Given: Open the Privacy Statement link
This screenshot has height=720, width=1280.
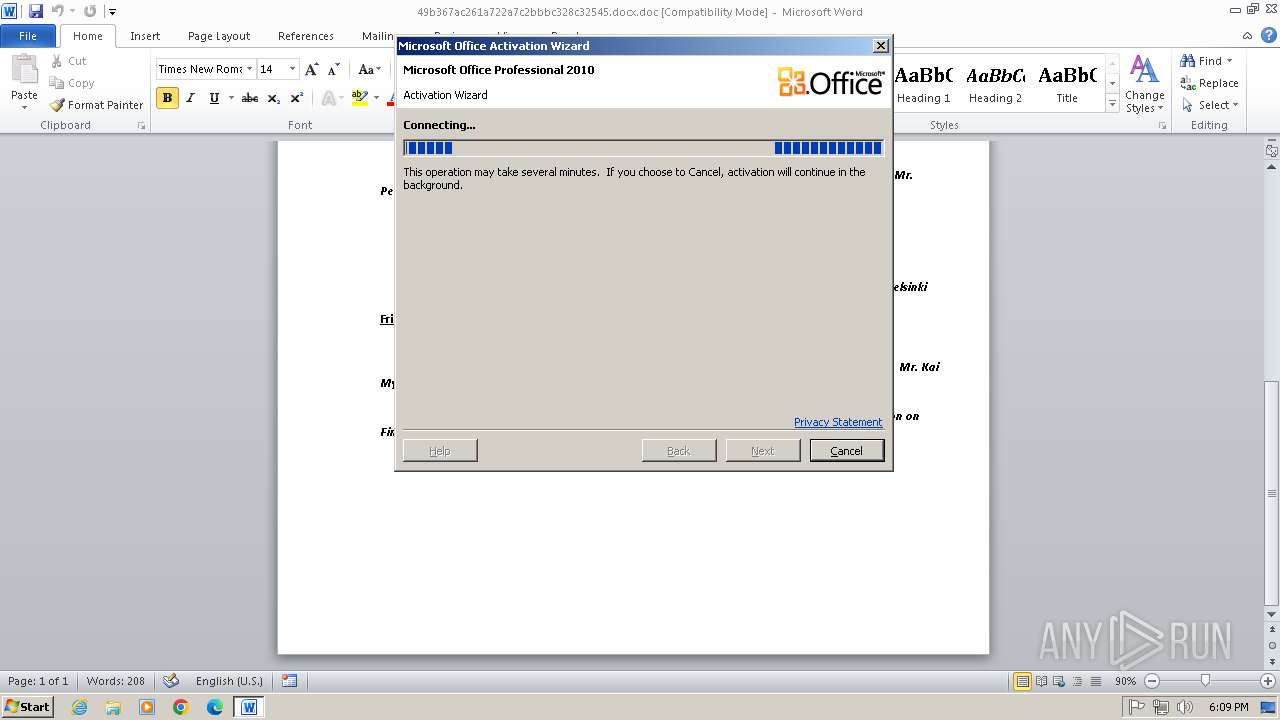Looking at the screenshot, I should (x=838, y=422).
